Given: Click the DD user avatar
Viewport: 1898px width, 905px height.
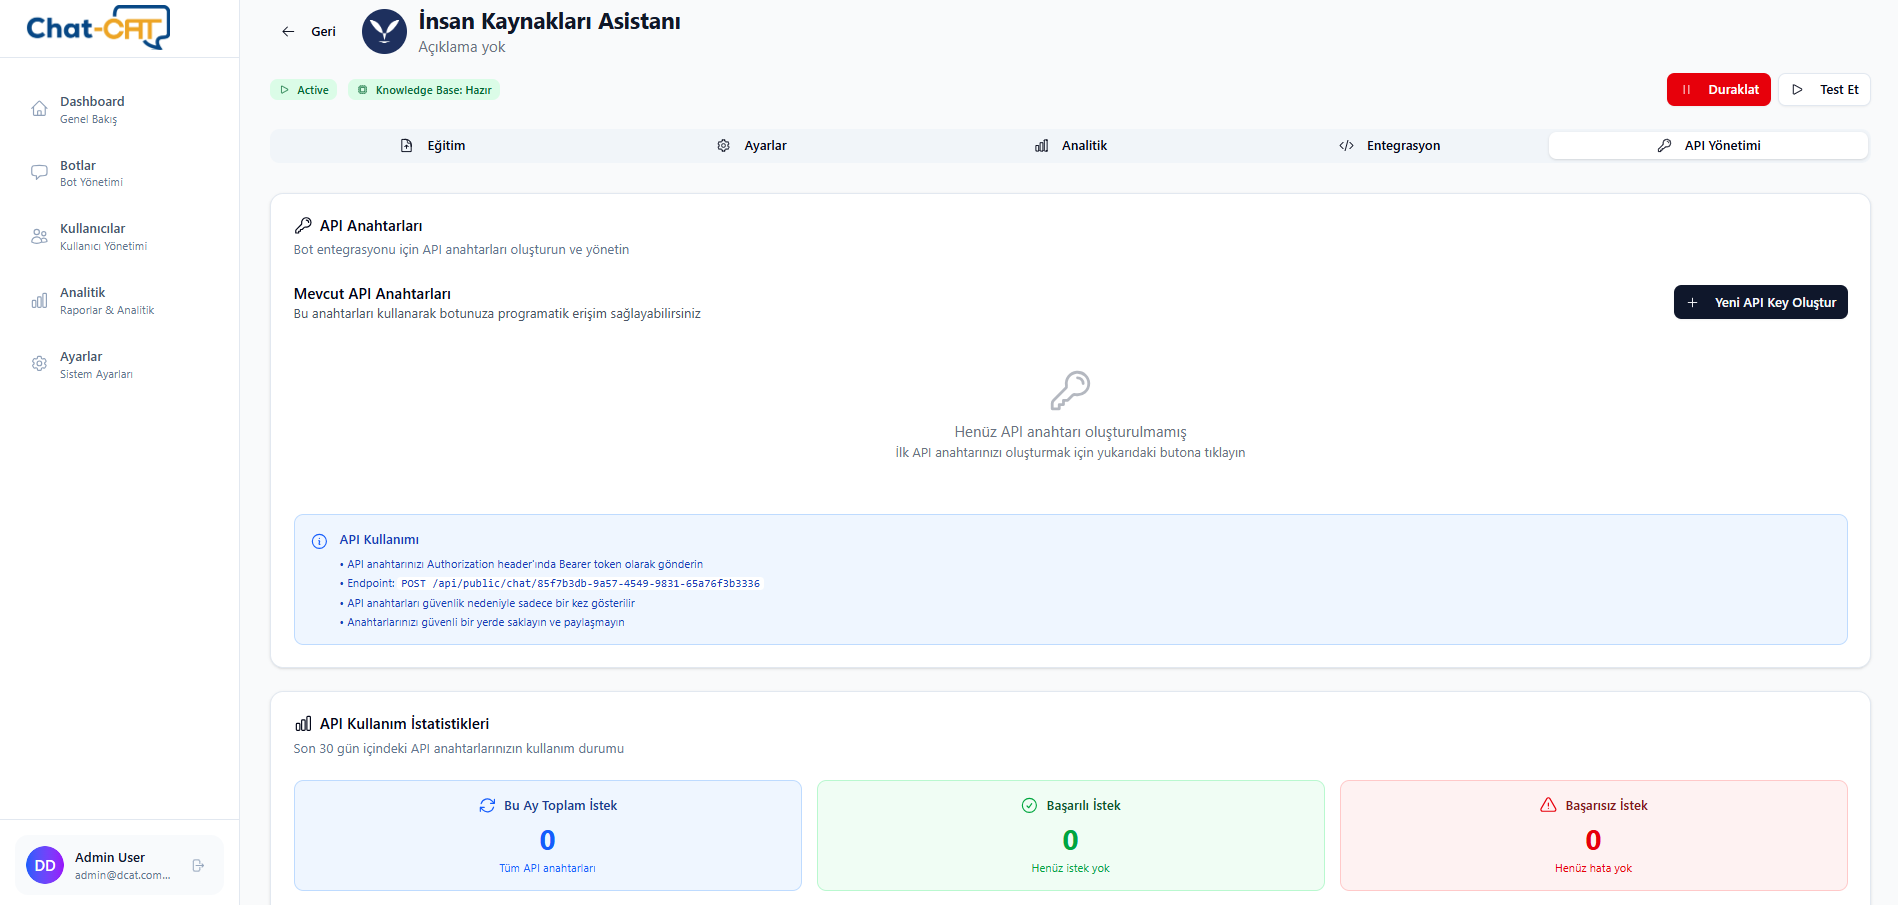Looking at the screenshot, I should point(45,866).
